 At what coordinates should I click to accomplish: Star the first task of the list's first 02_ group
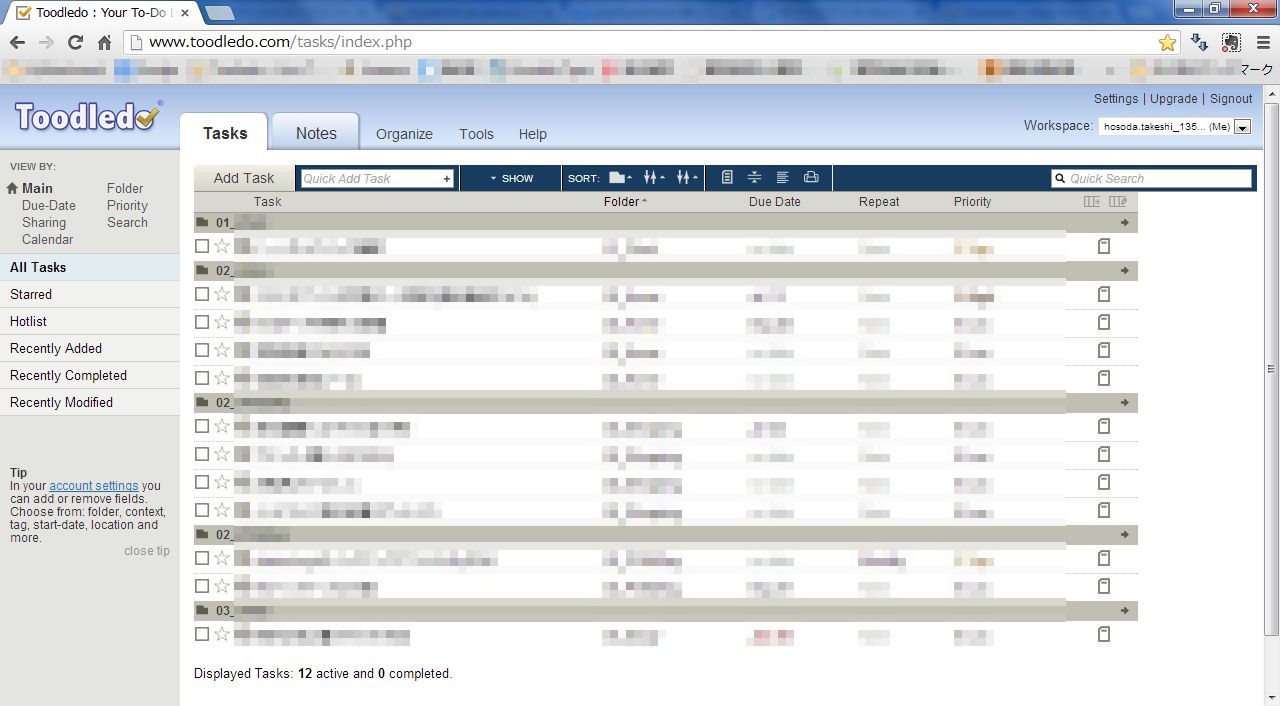(x=222, y=294)
